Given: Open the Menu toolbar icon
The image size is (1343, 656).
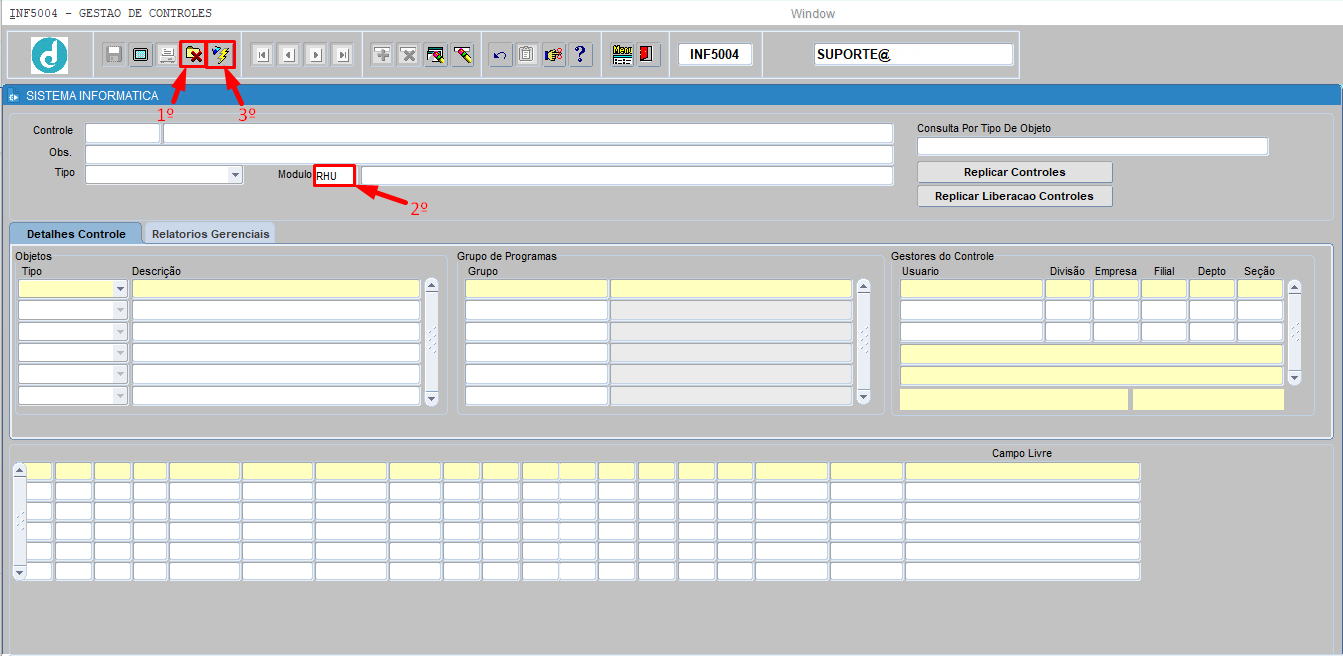Looking at the screenshot, I should (x=622, y=55).
